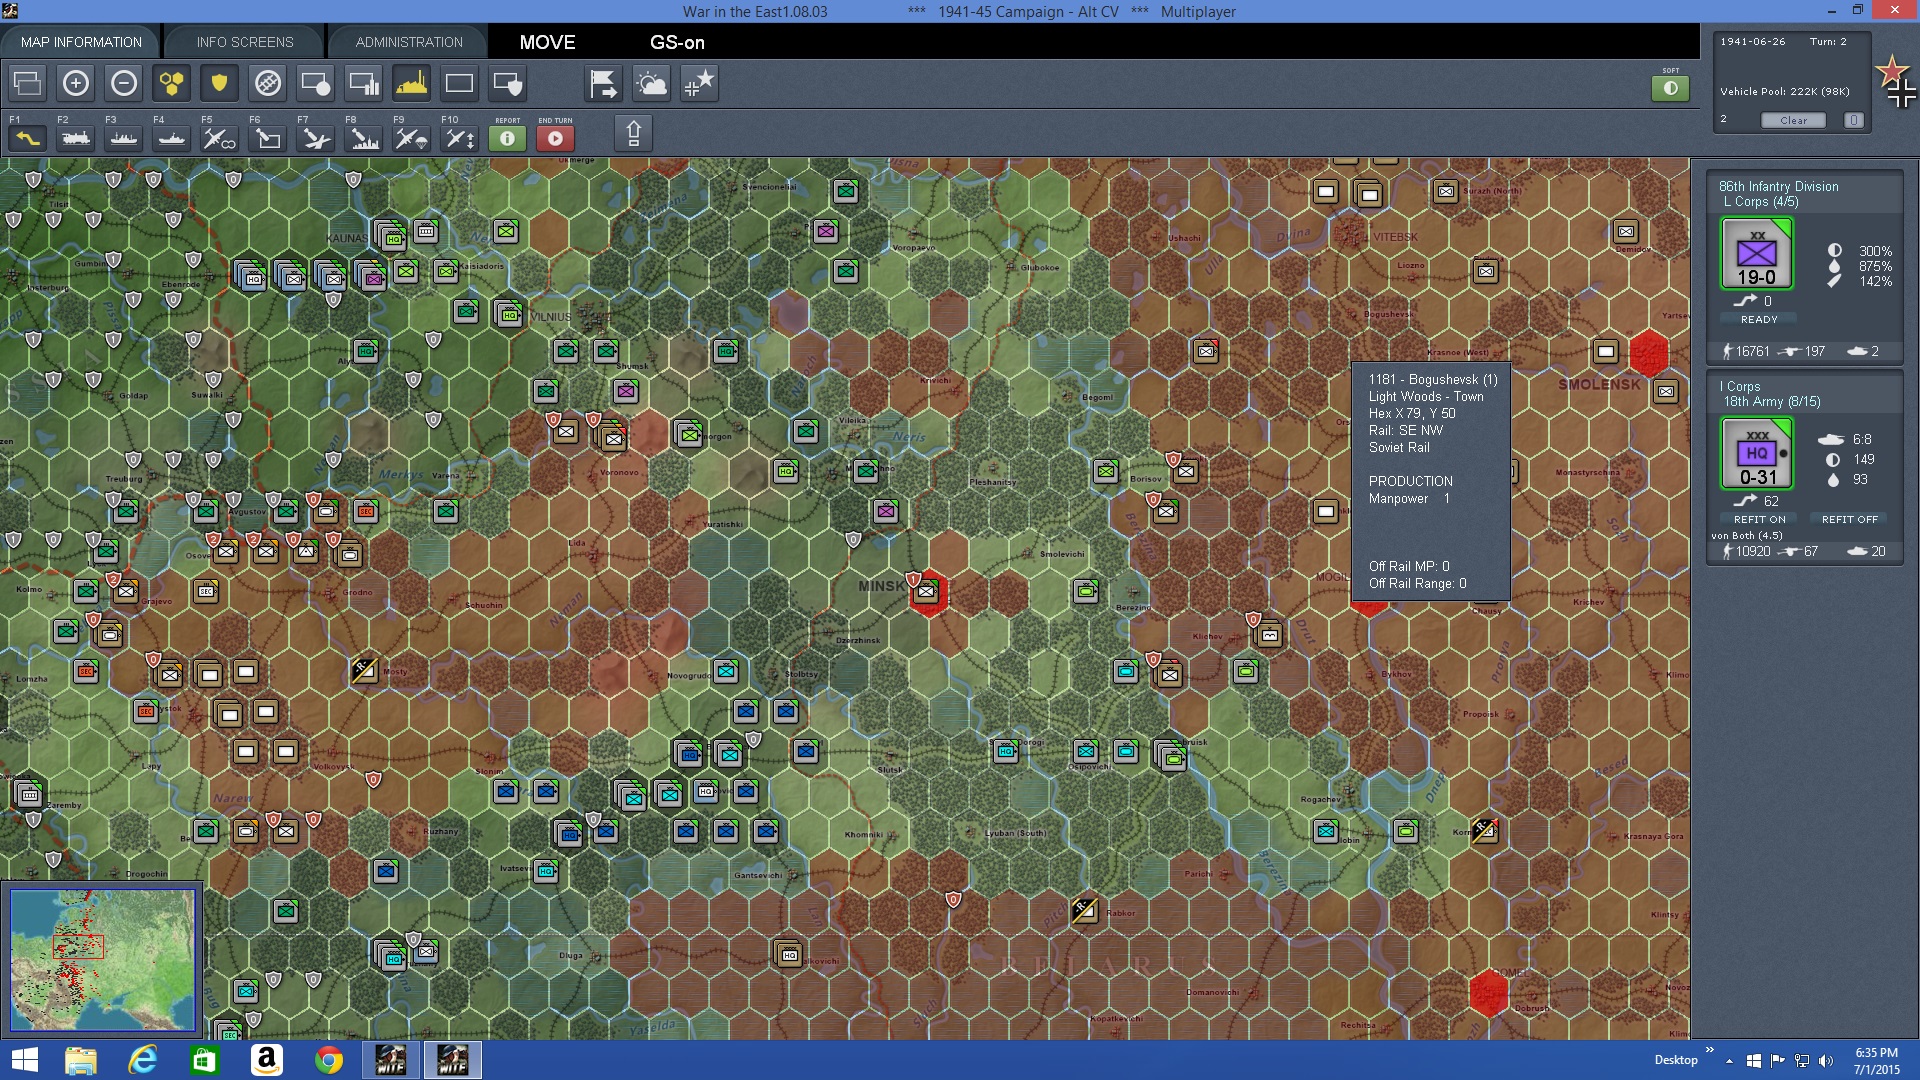The image size is (1920, 1080).
Task: Click the READY status button
Action: [x=1759, y=319]
